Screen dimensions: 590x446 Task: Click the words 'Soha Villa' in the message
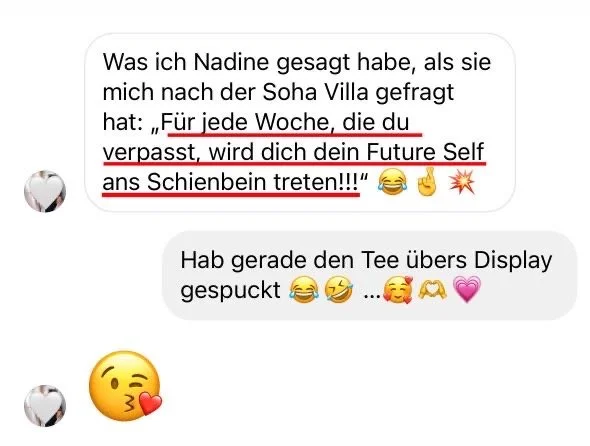(x=315, y=92)
